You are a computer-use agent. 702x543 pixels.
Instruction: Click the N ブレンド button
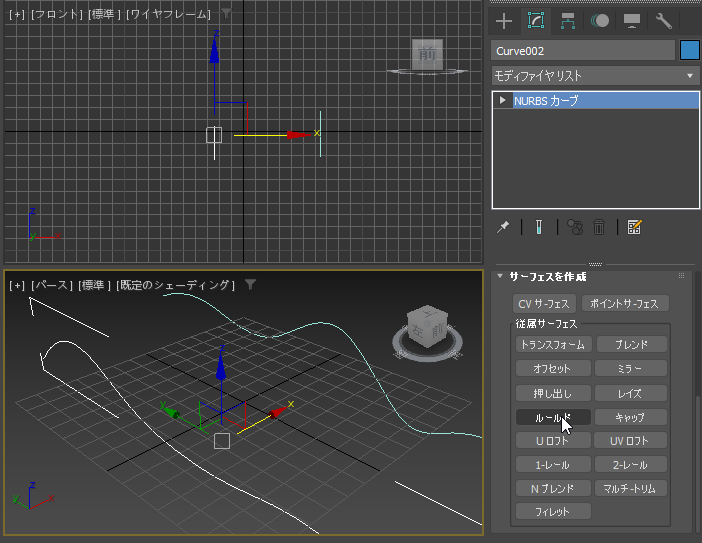tap(553, 488)
